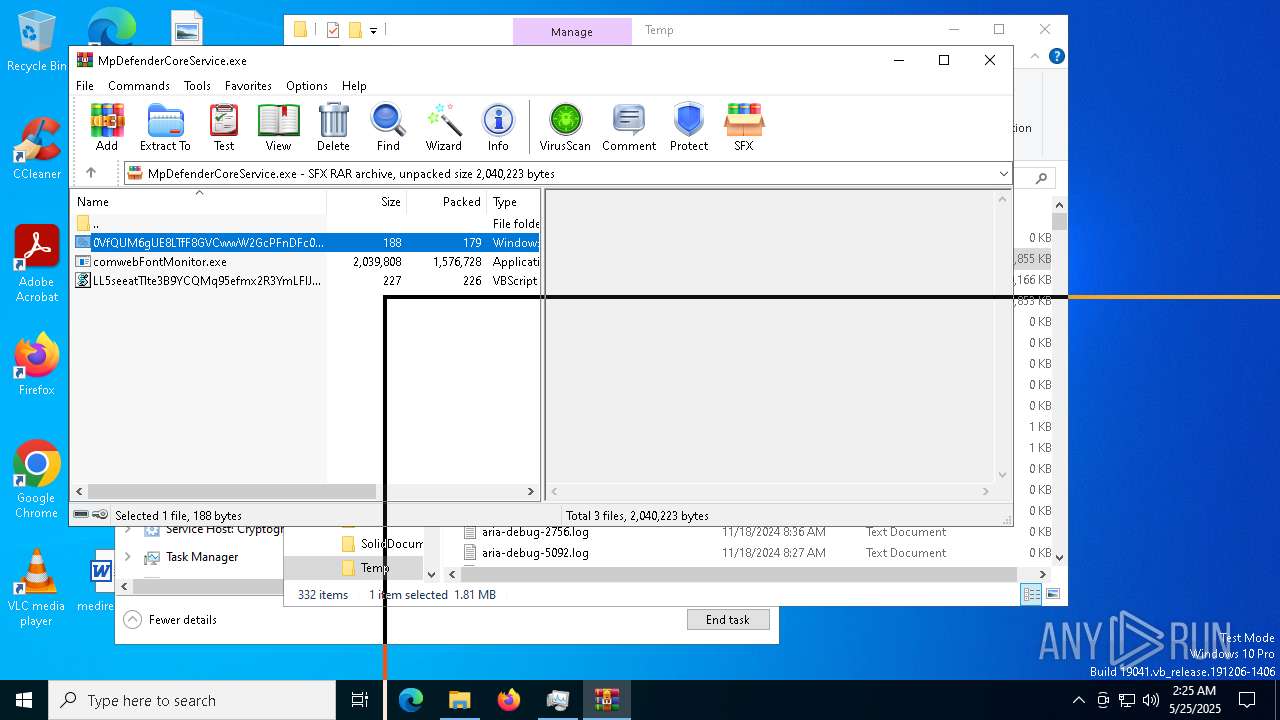1280x720 pixels.
Task: Open Adobe Acrobat desktop shortcut
Action: point(37,264)
